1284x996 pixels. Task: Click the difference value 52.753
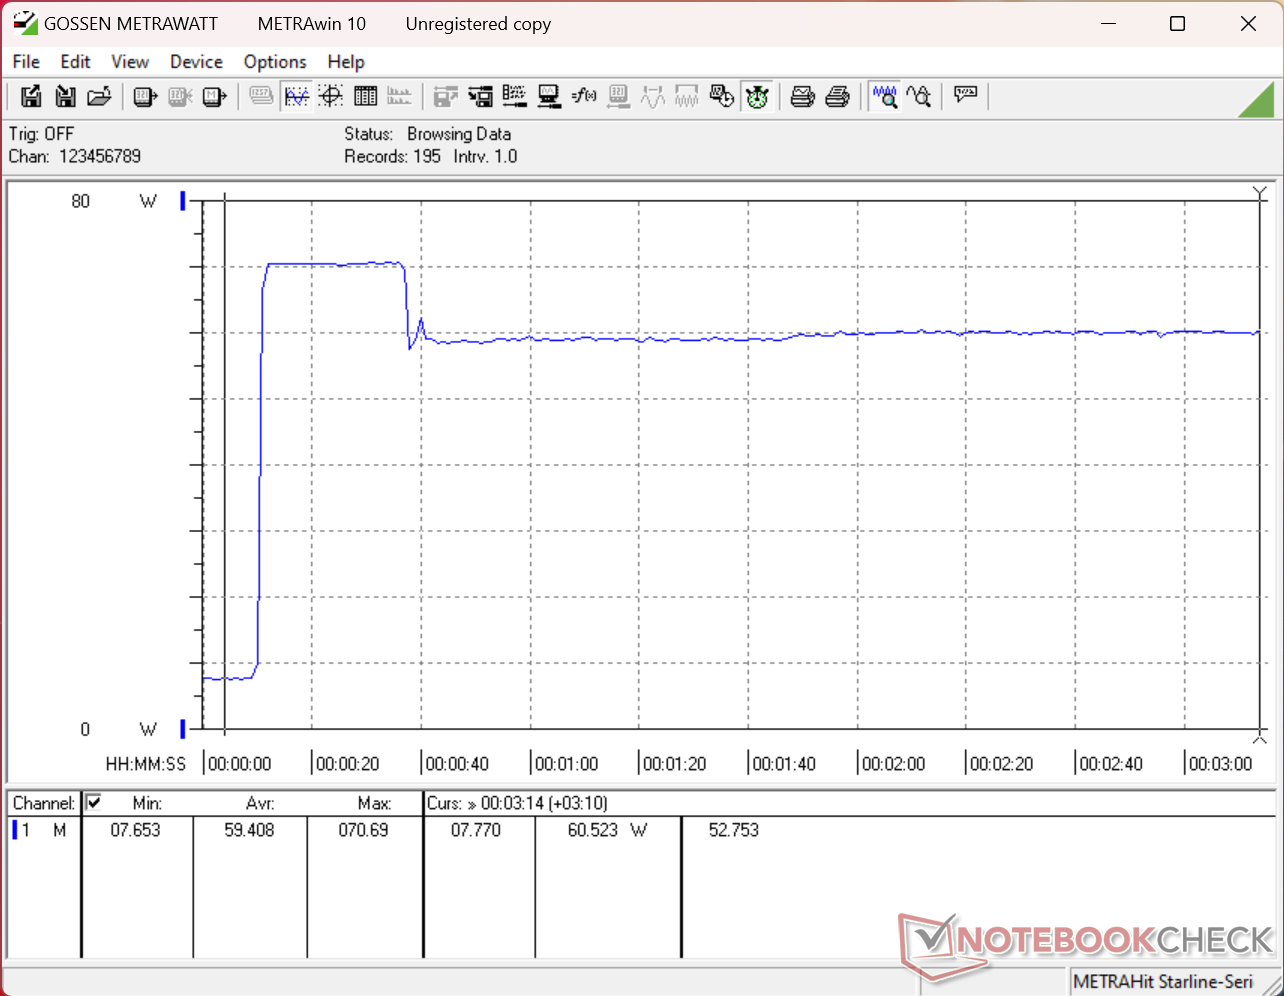(734, 830)
